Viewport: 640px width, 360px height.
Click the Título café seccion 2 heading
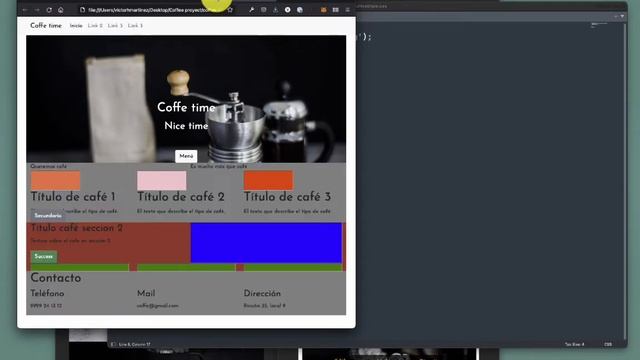pyautogui.click(x=77, y=228)
